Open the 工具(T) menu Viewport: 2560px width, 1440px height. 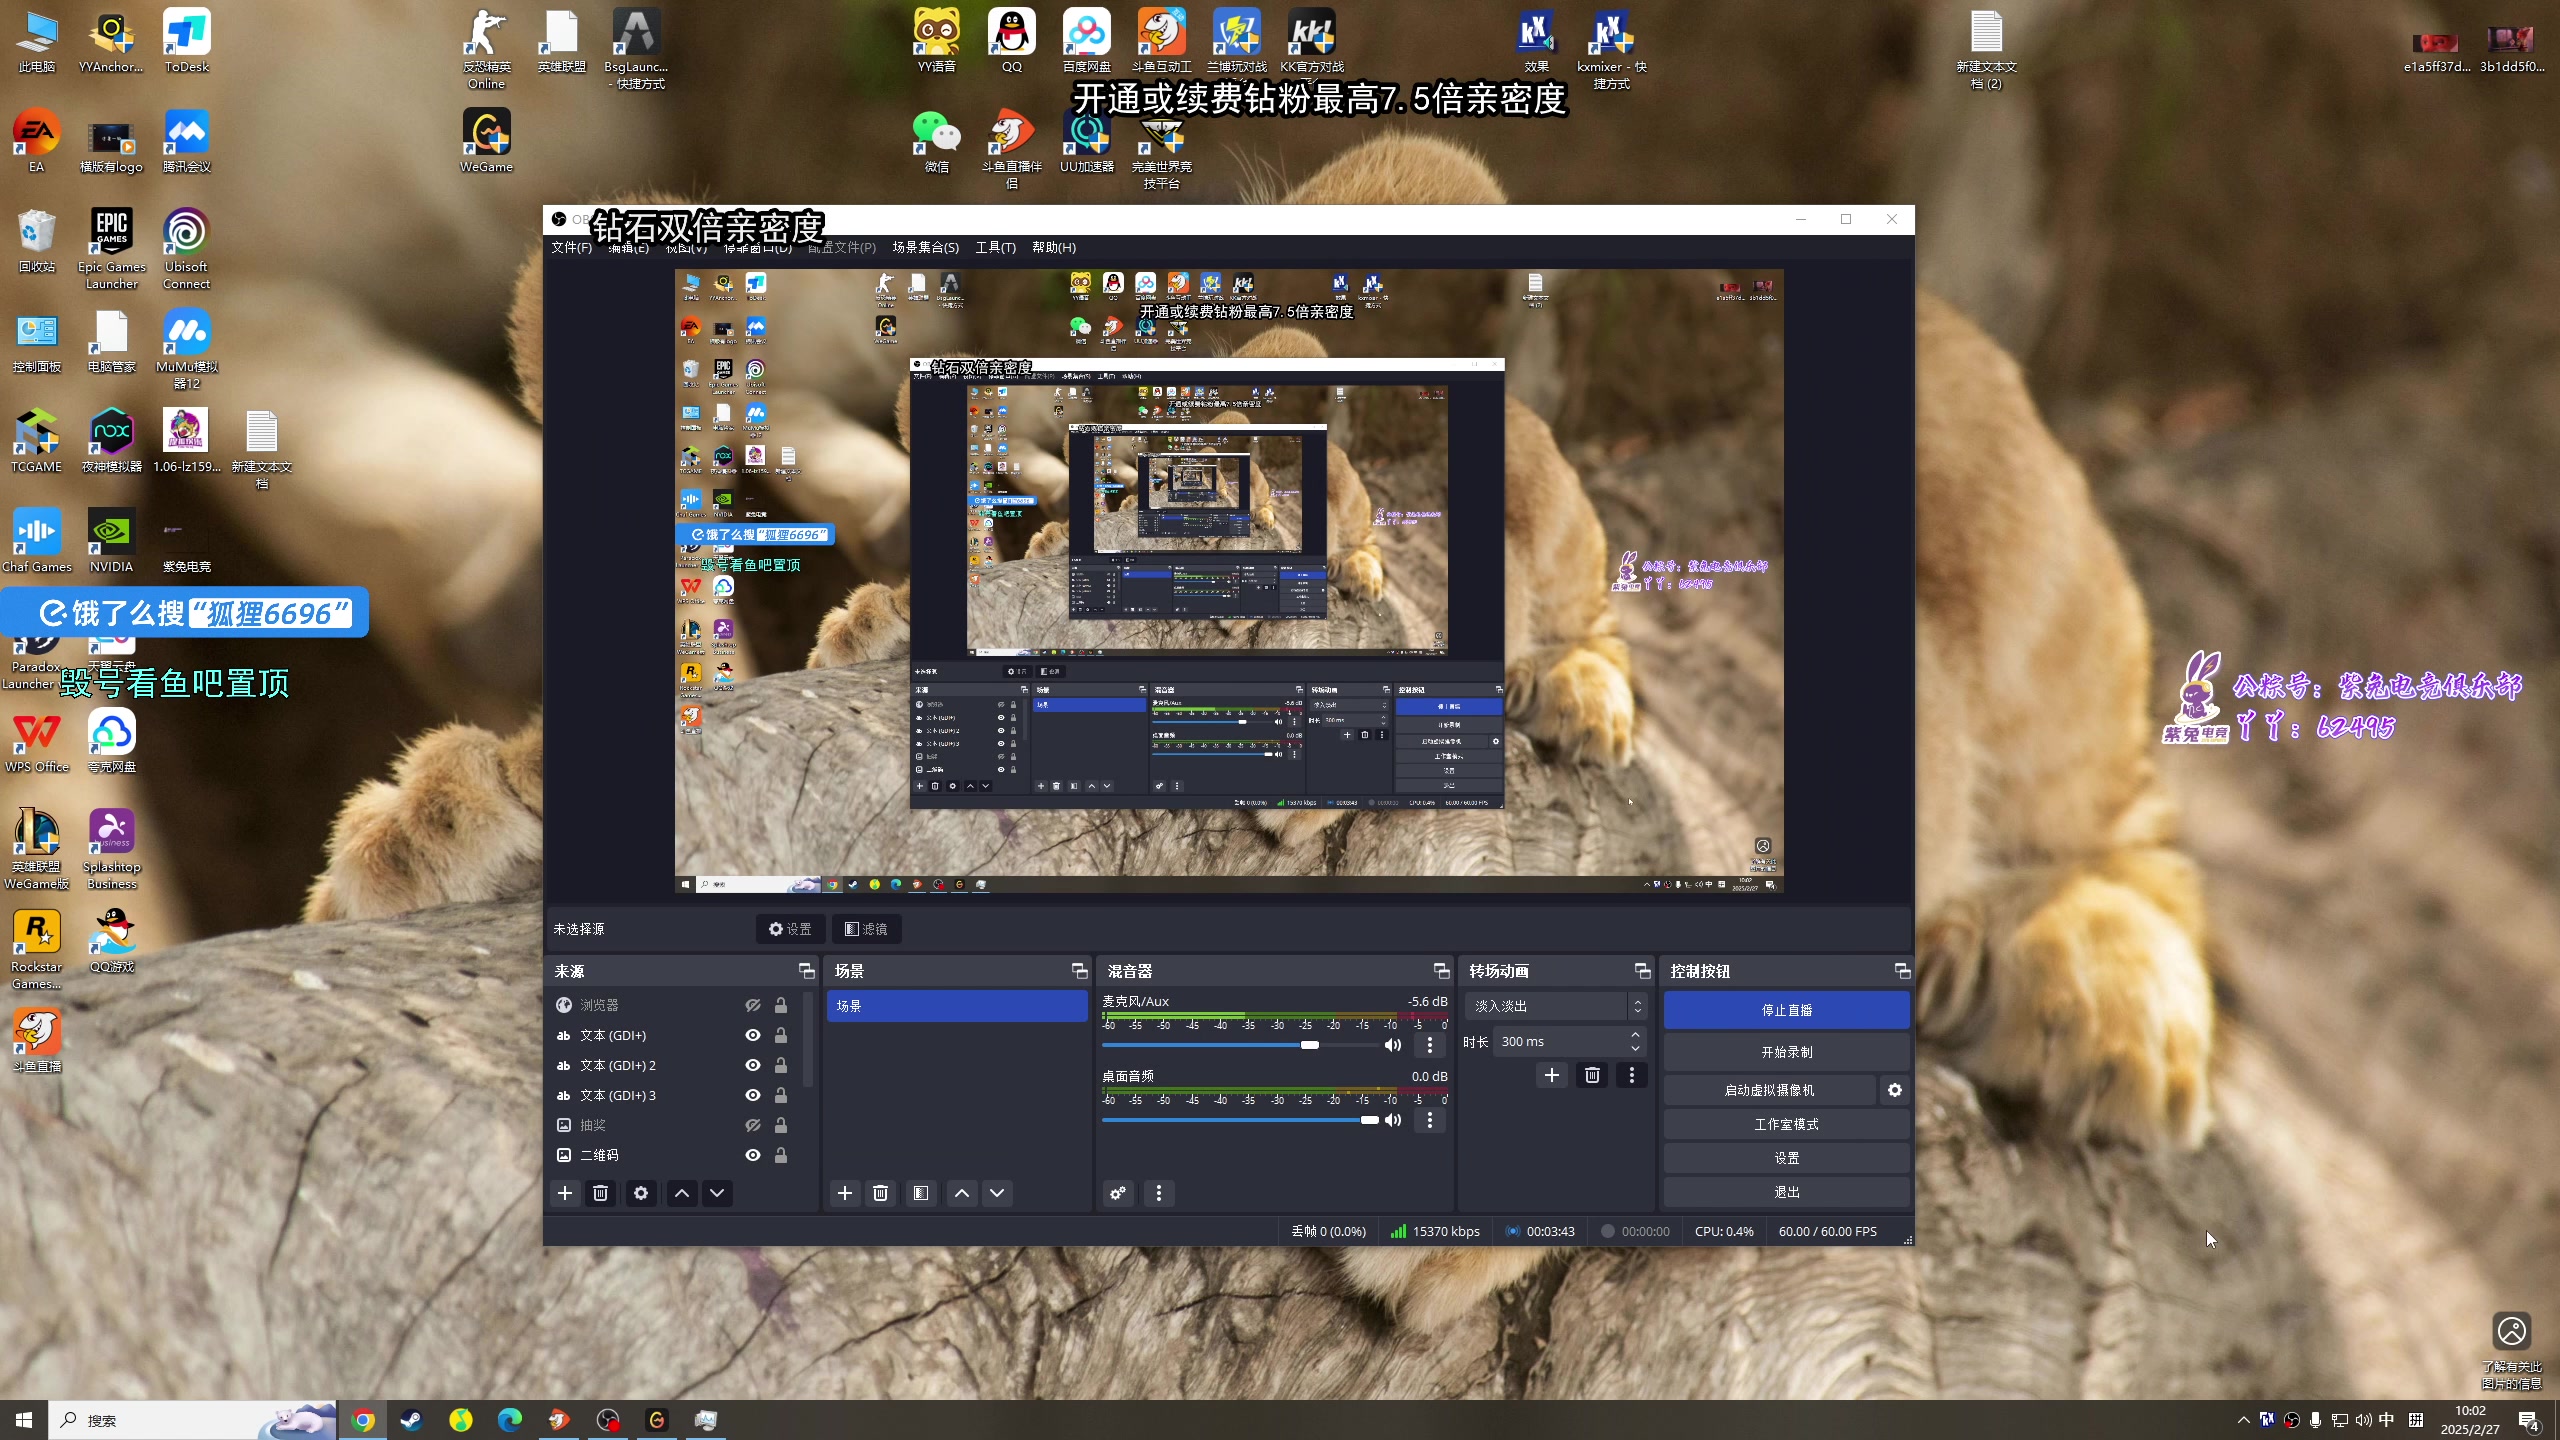[995, 247]
